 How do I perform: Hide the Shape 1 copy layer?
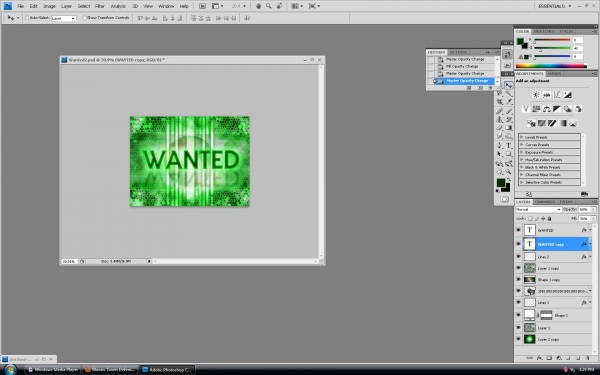518,279
